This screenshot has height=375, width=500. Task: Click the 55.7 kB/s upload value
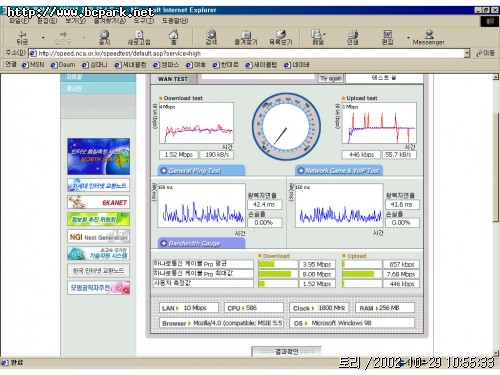pos(399,155)
